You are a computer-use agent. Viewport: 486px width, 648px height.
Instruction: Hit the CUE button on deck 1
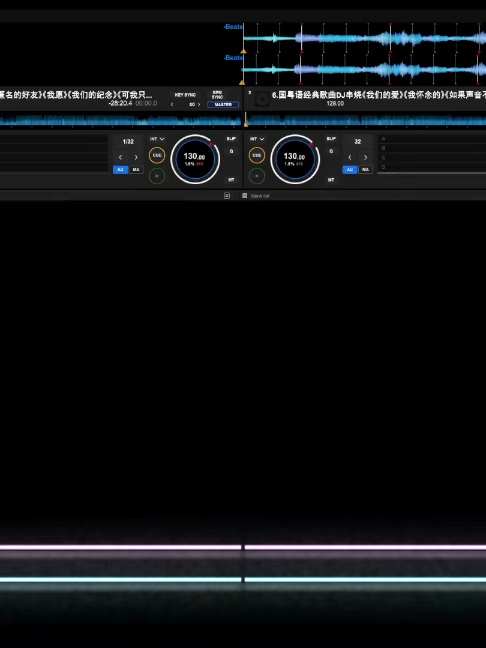[x=157, y=155]
